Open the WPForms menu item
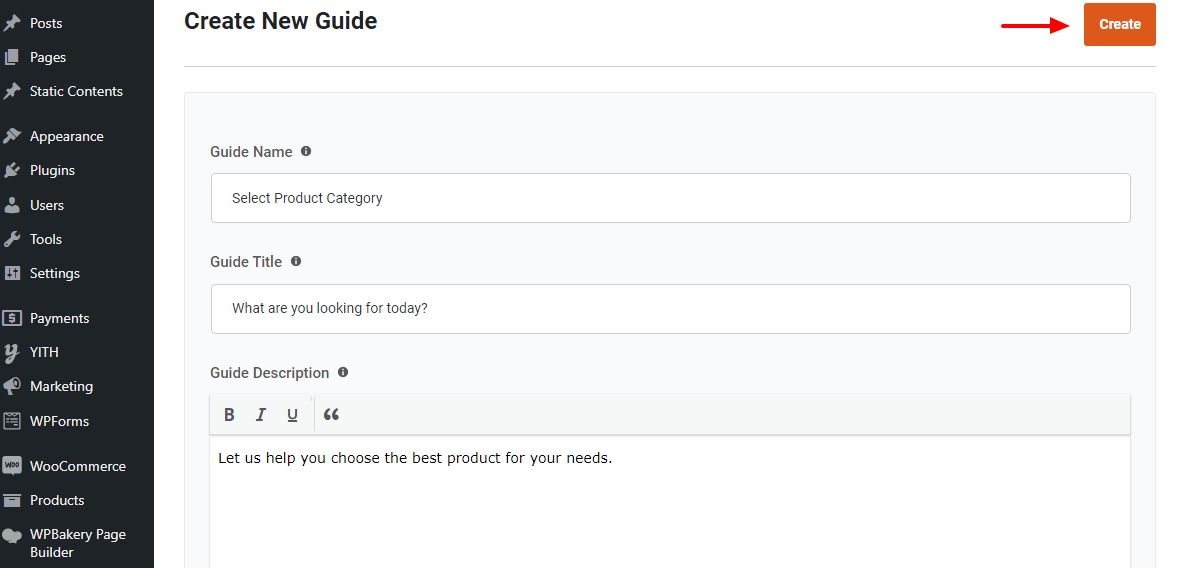 pos(59,421)
